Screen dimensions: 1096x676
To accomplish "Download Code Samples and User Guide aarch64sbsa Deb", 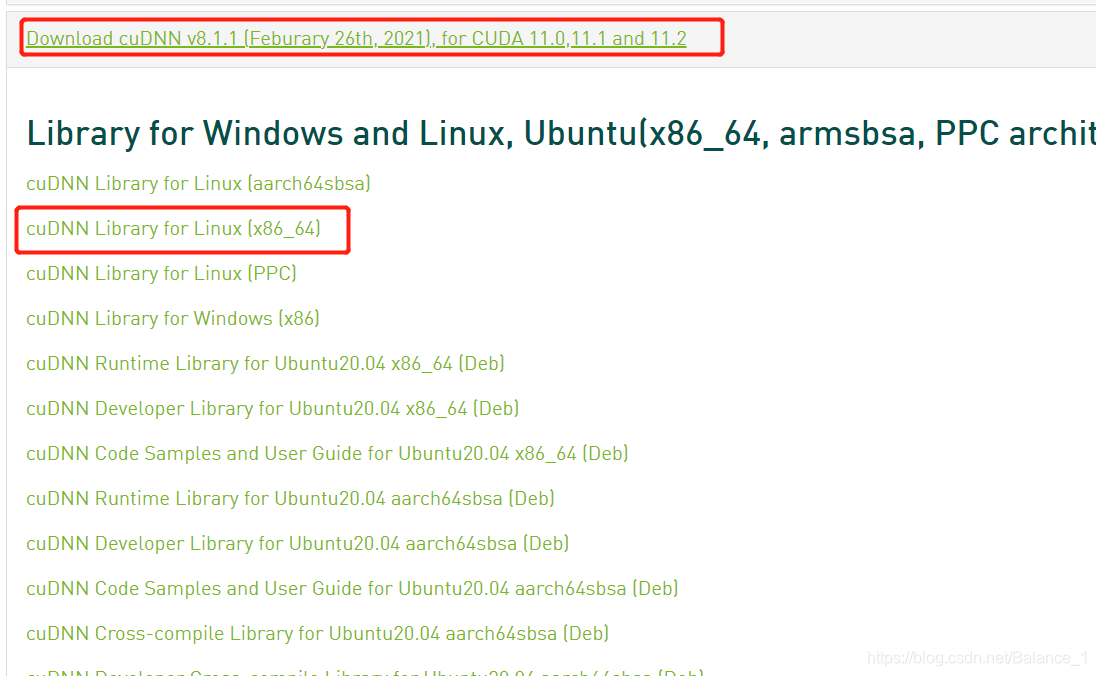I will coord(352,589).
